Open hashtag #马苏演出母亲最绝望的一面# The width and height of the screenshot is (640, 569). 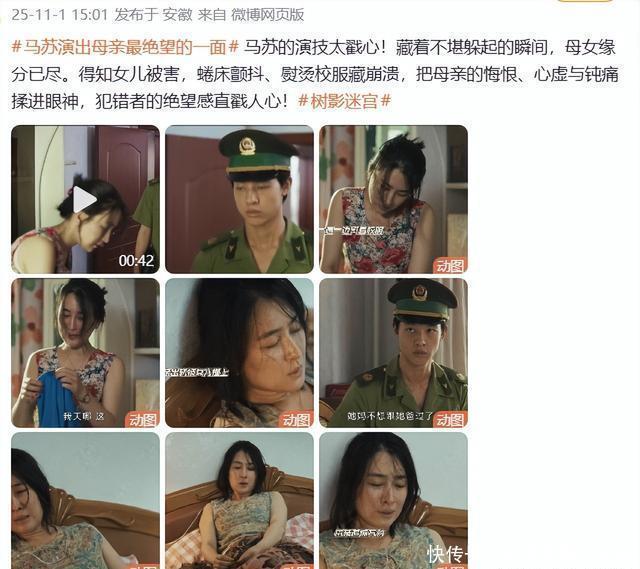124,47
